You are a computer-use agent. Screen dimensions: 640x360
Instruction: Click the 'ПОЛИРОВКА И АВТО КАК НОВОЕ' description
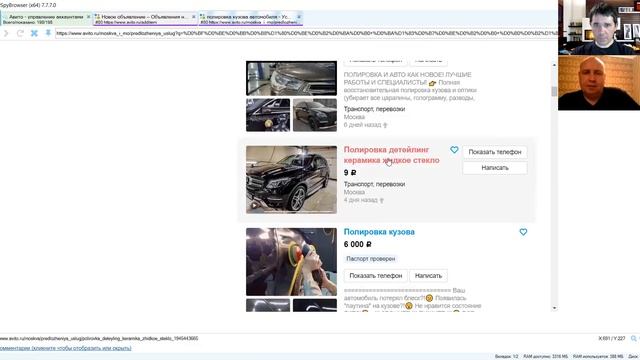[x=410, y=86]
